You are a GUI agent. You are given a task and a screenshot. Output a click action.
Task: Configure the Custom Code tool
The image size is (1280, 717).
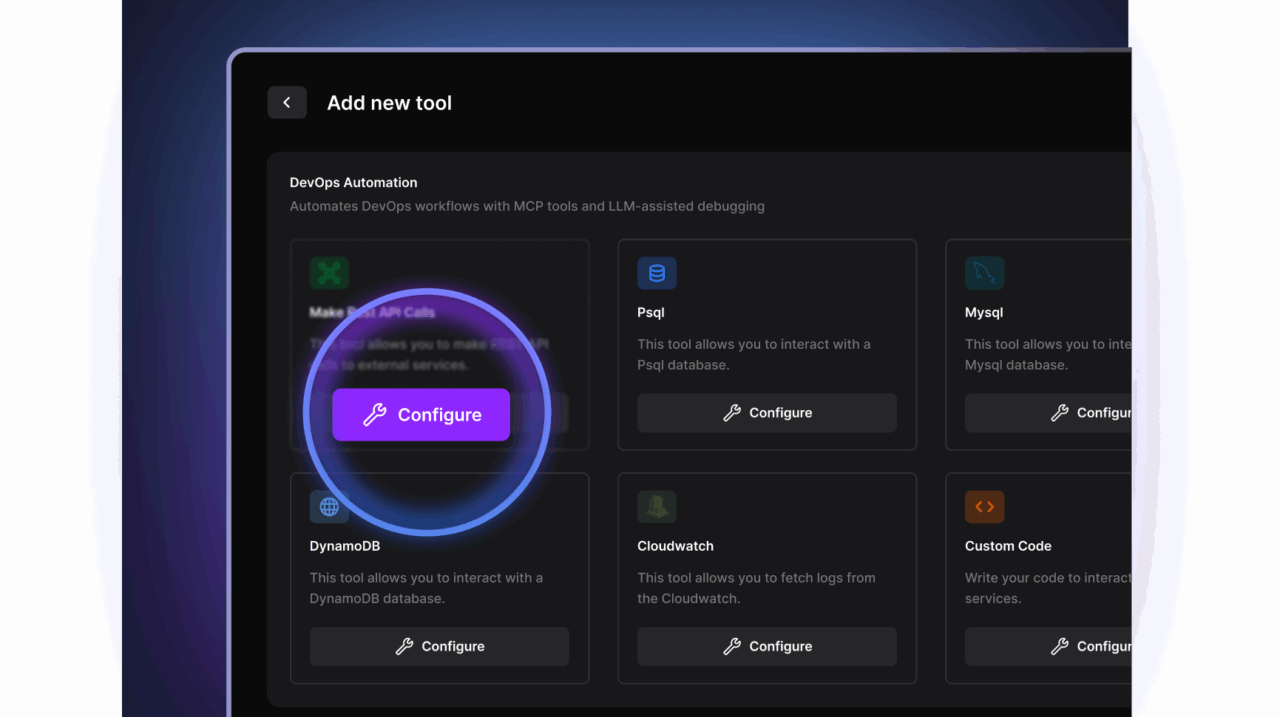tap(1048, 647)
